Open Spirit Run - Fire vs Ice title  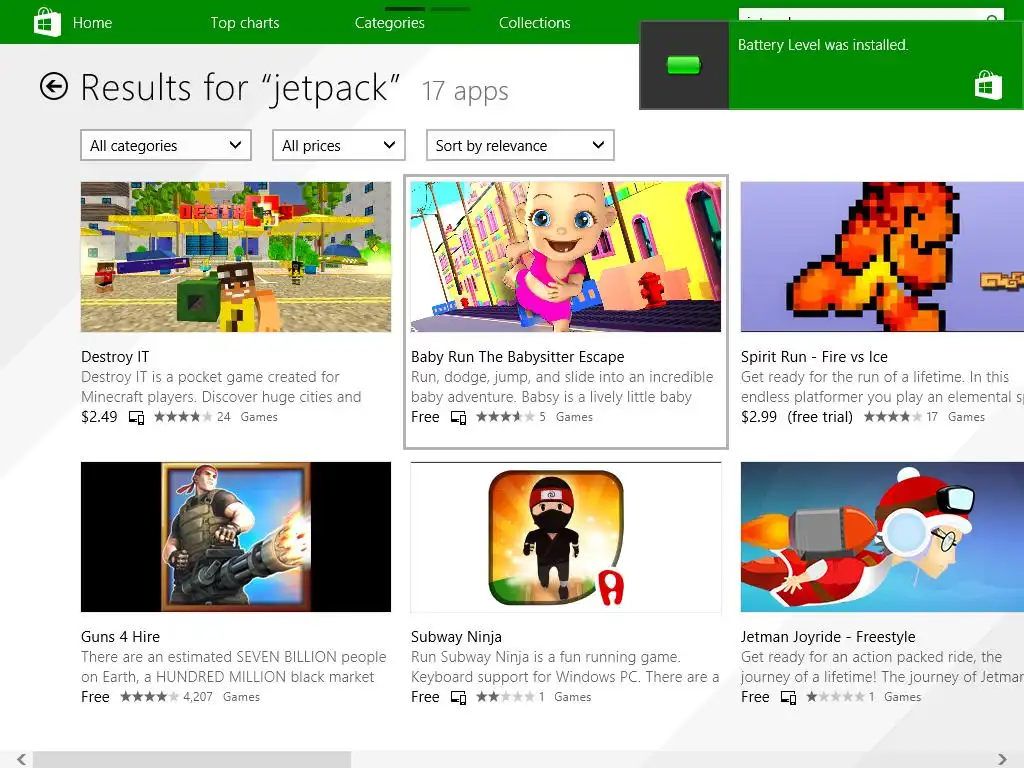tap(814, 357)
